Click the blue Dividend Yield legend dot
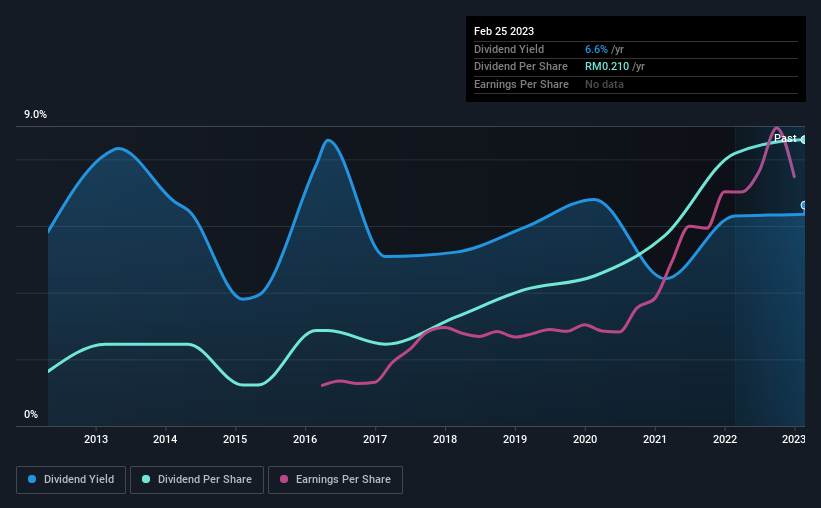 32,479
